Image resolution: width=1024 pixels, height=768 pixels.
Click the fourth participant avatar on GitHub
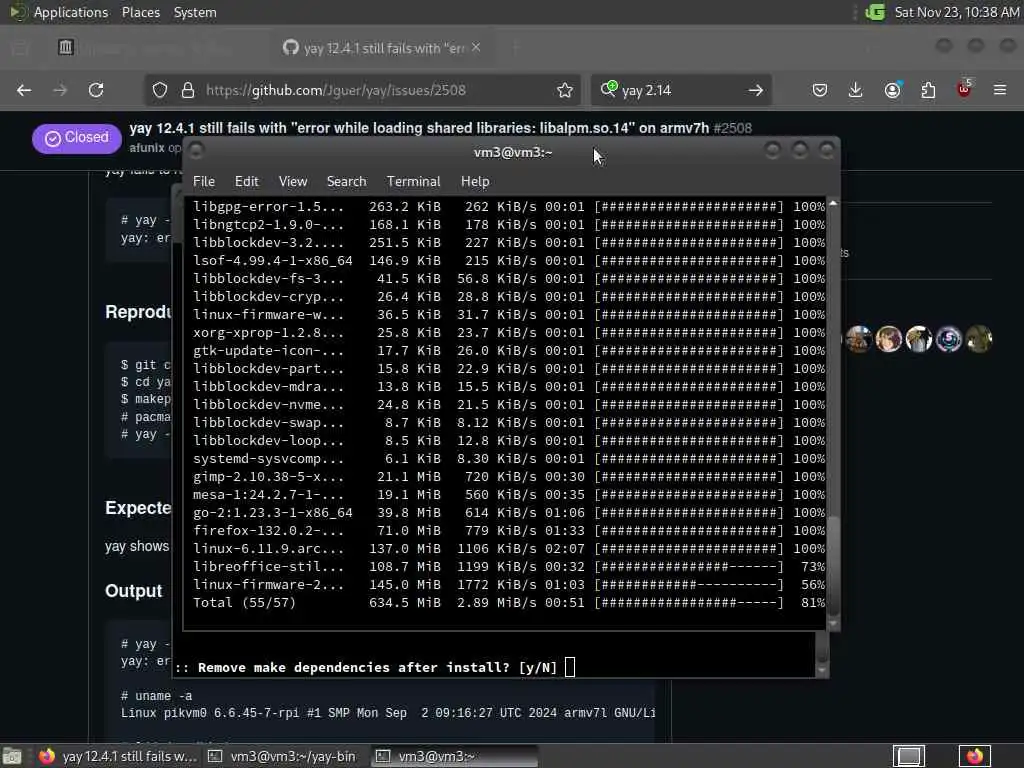click(x=949, y=339)
